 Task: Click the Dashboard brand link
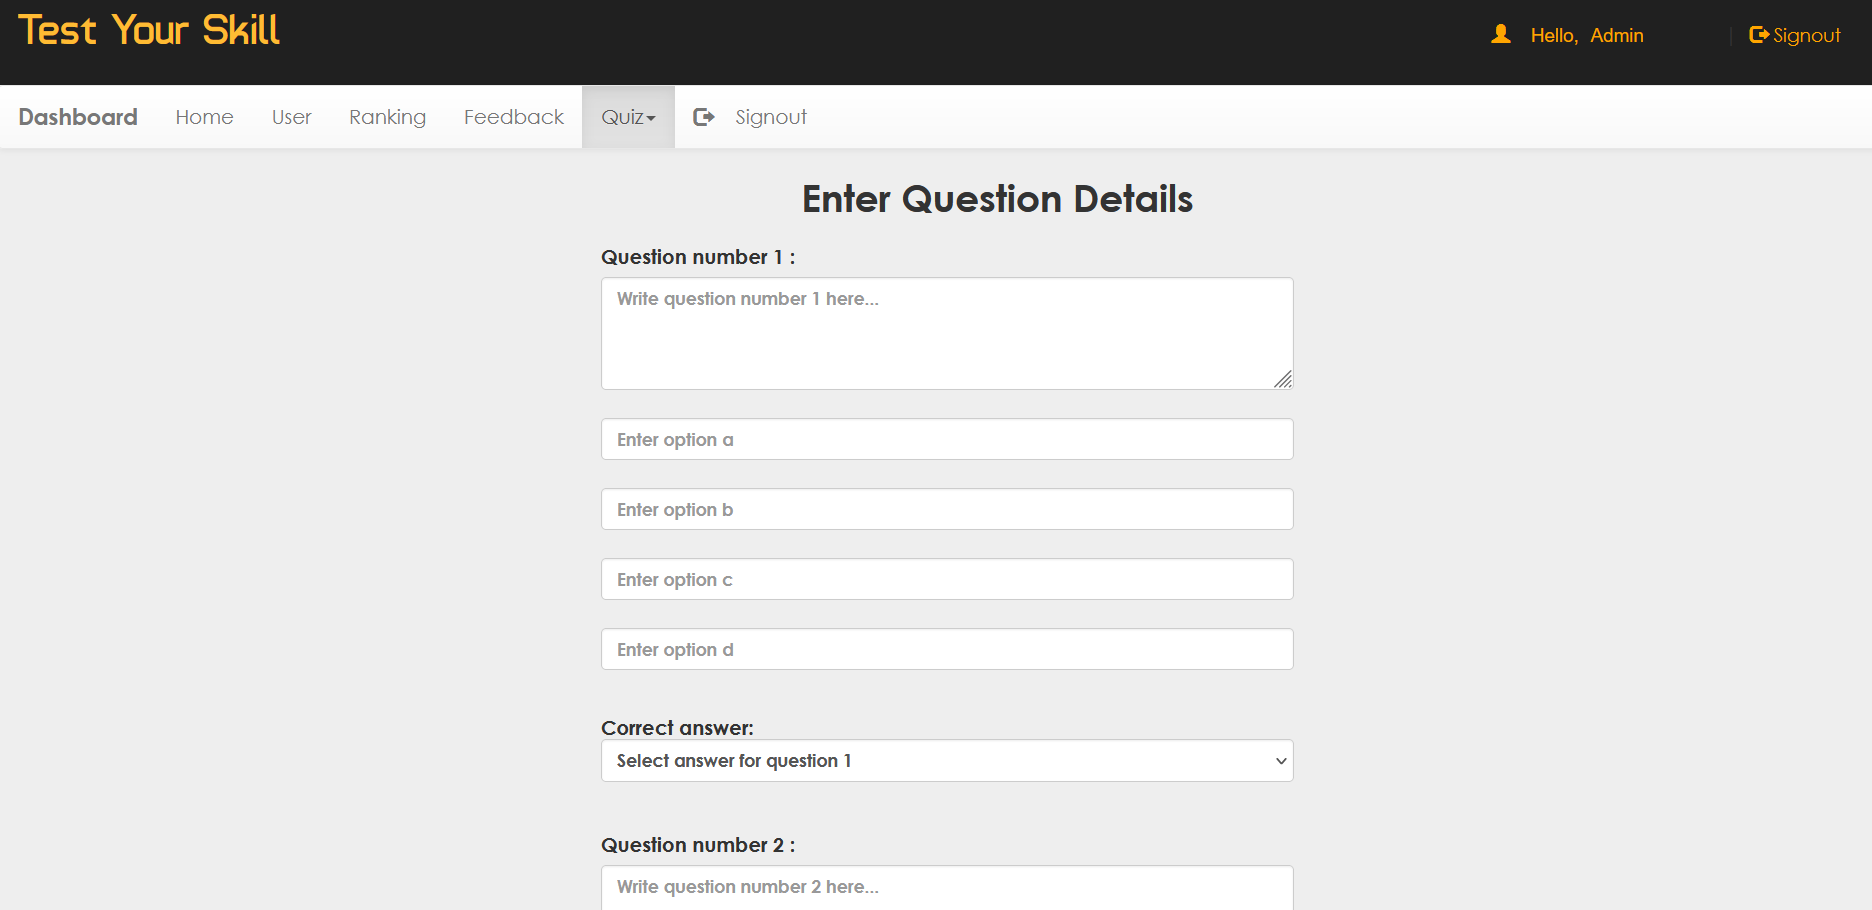[x=78, y=117]
